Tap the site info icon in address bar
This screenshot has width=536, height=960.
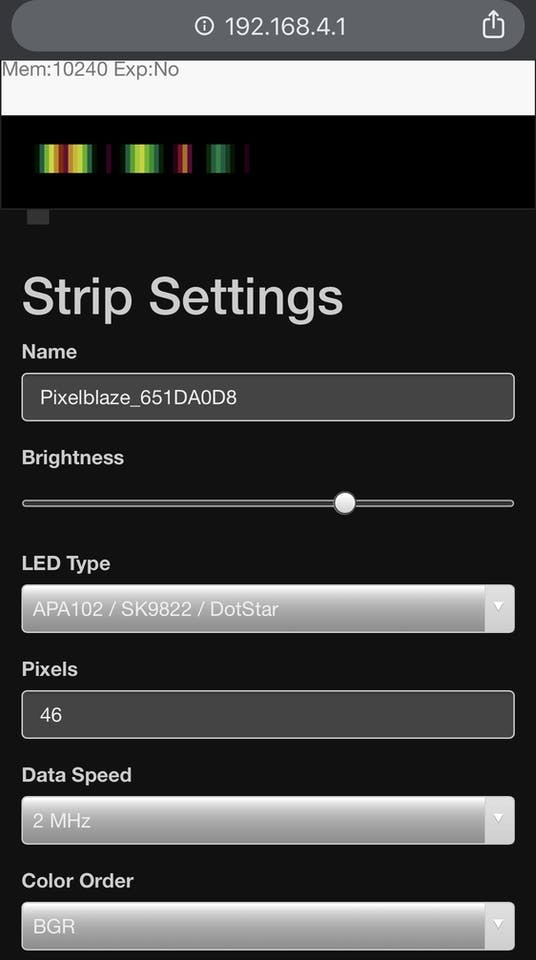click(204, 26)
